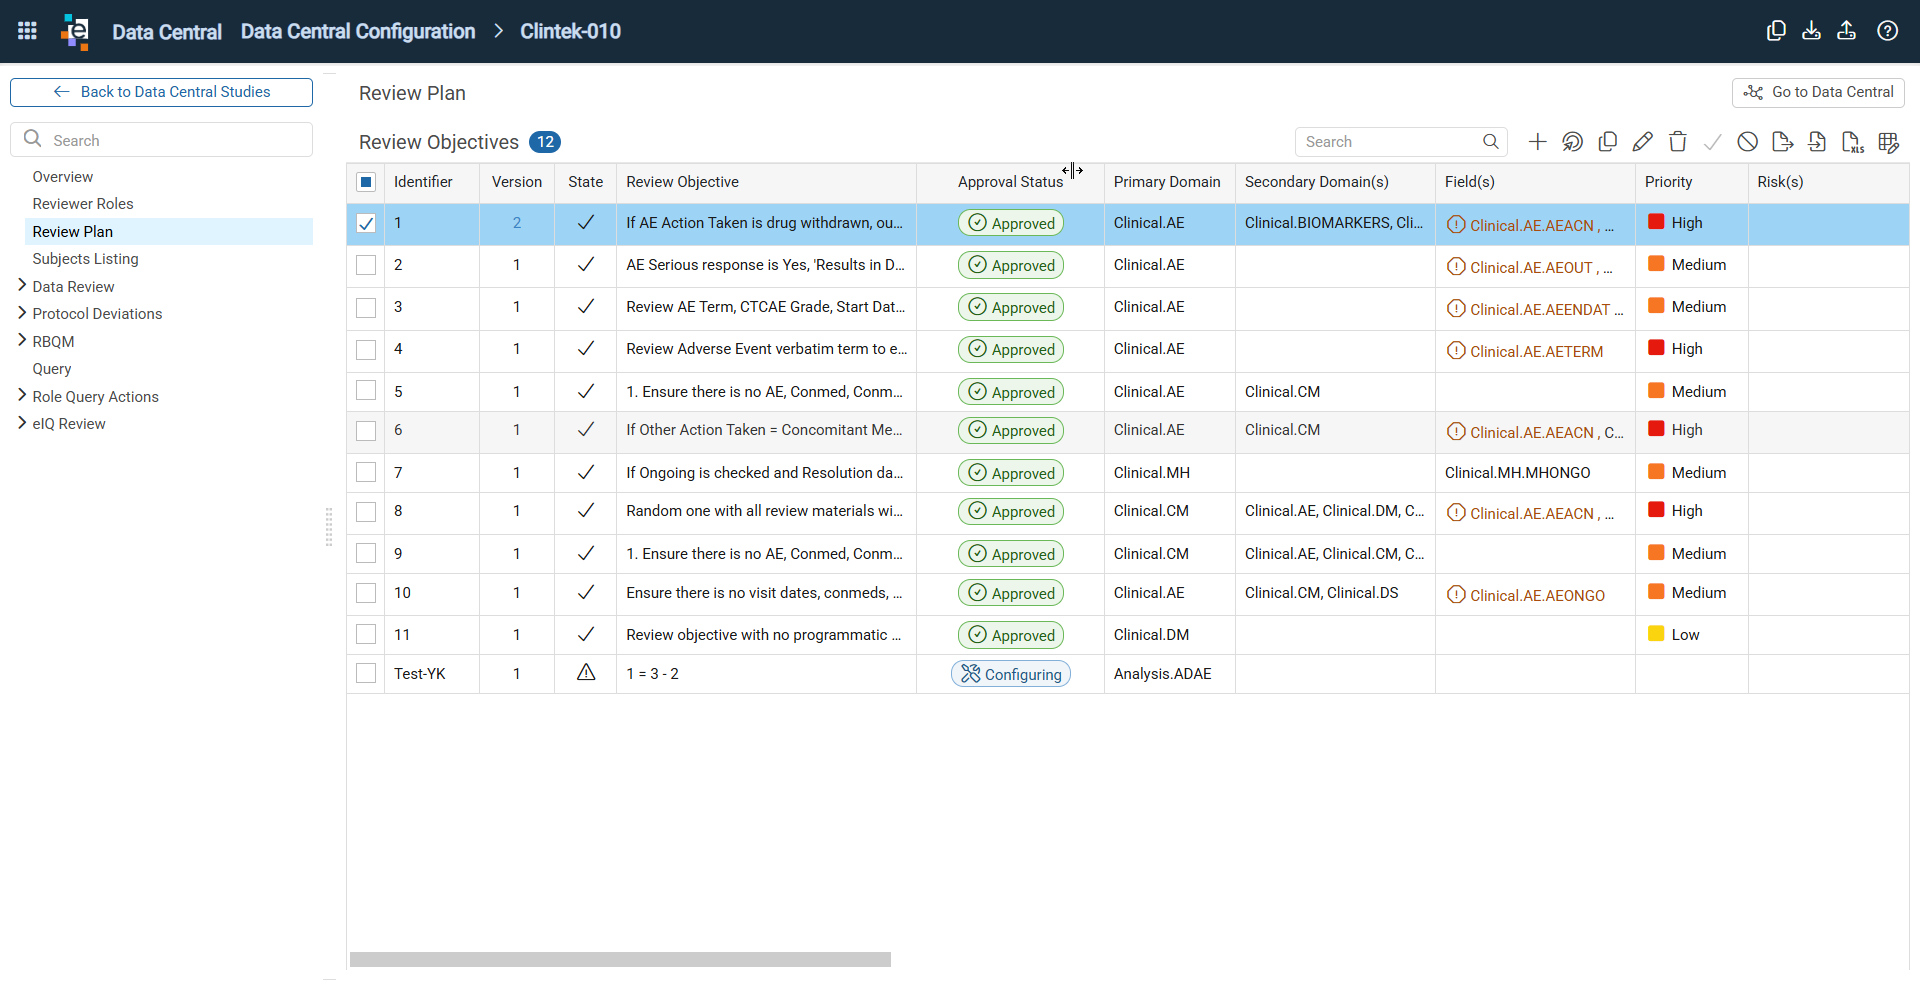The image size is (1920, 989).
Task: Duplicate the selected review objective
Action: coord(1608,142)
